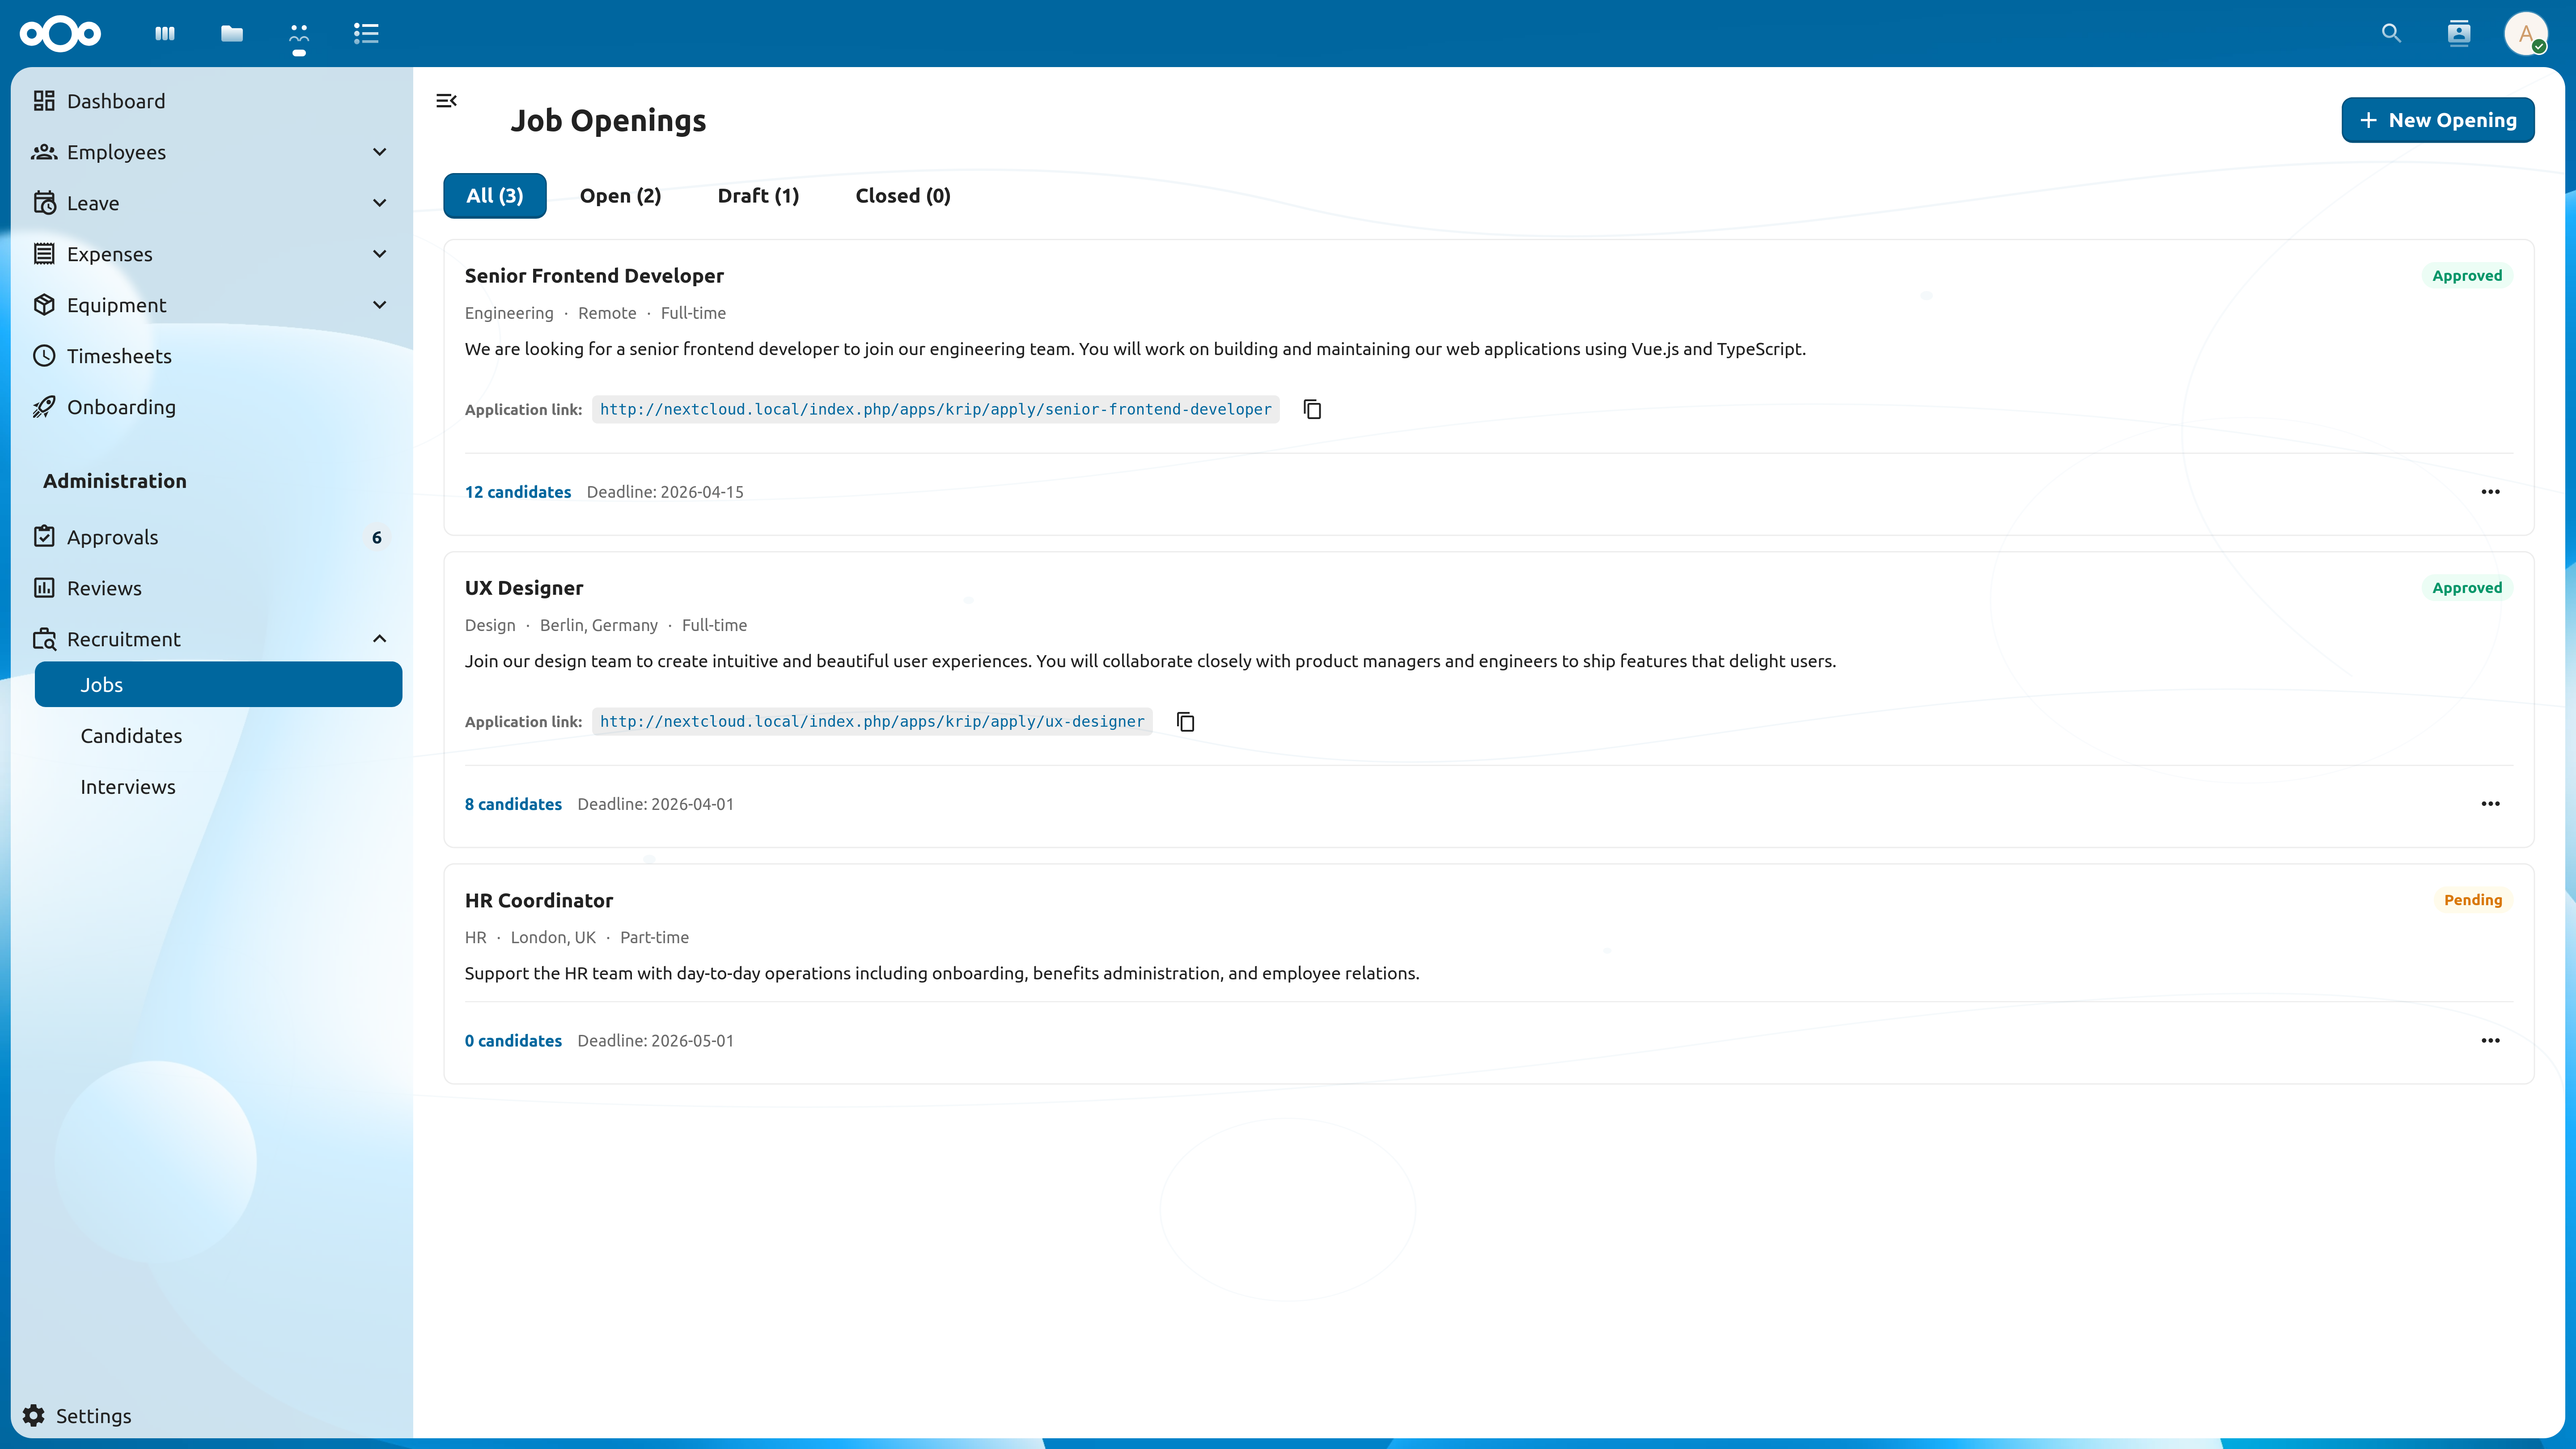Open the user avatar menu
The width and height of the screenshot is (2576, 1449).
coord(2525,33)
